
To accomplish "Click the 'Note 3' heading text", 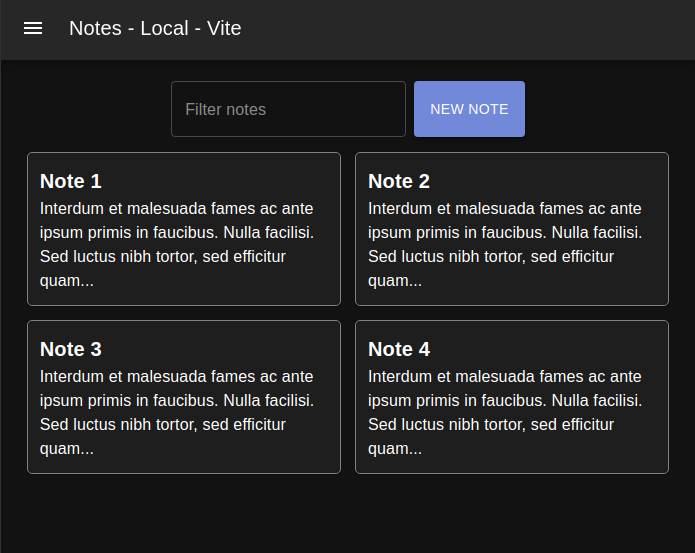I will (71, 349).
